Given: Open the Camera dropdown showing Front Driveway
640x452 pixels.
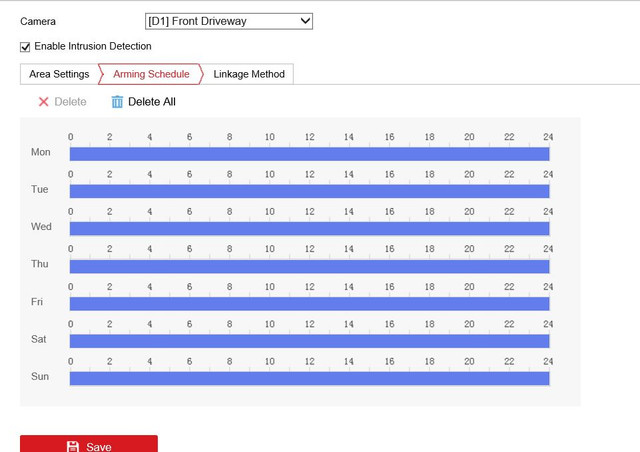Looking at the screenshot, I should point(229,21).
